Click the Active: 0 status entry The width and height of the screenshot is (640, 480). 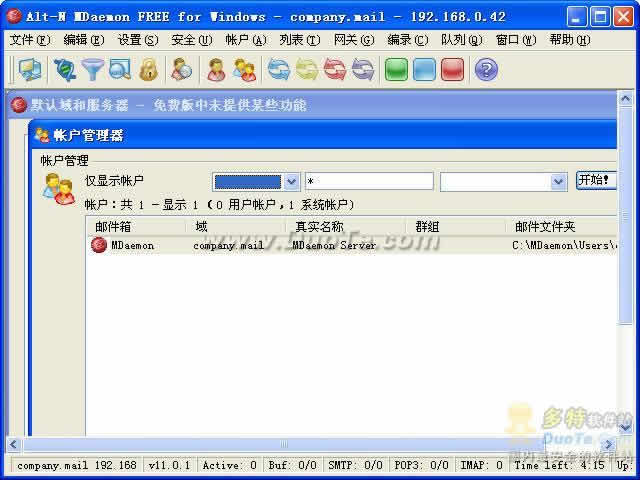(229, 465)
